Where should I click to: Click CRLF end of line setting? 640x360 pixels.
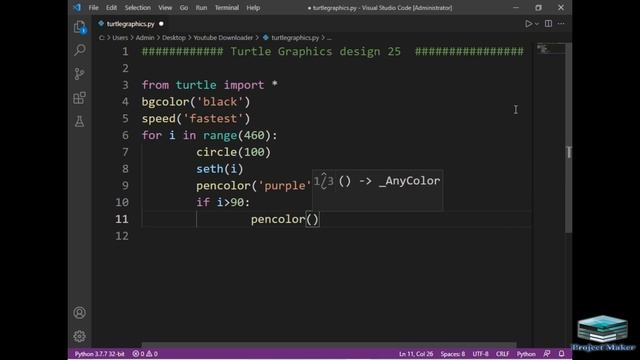coord(502,354)
